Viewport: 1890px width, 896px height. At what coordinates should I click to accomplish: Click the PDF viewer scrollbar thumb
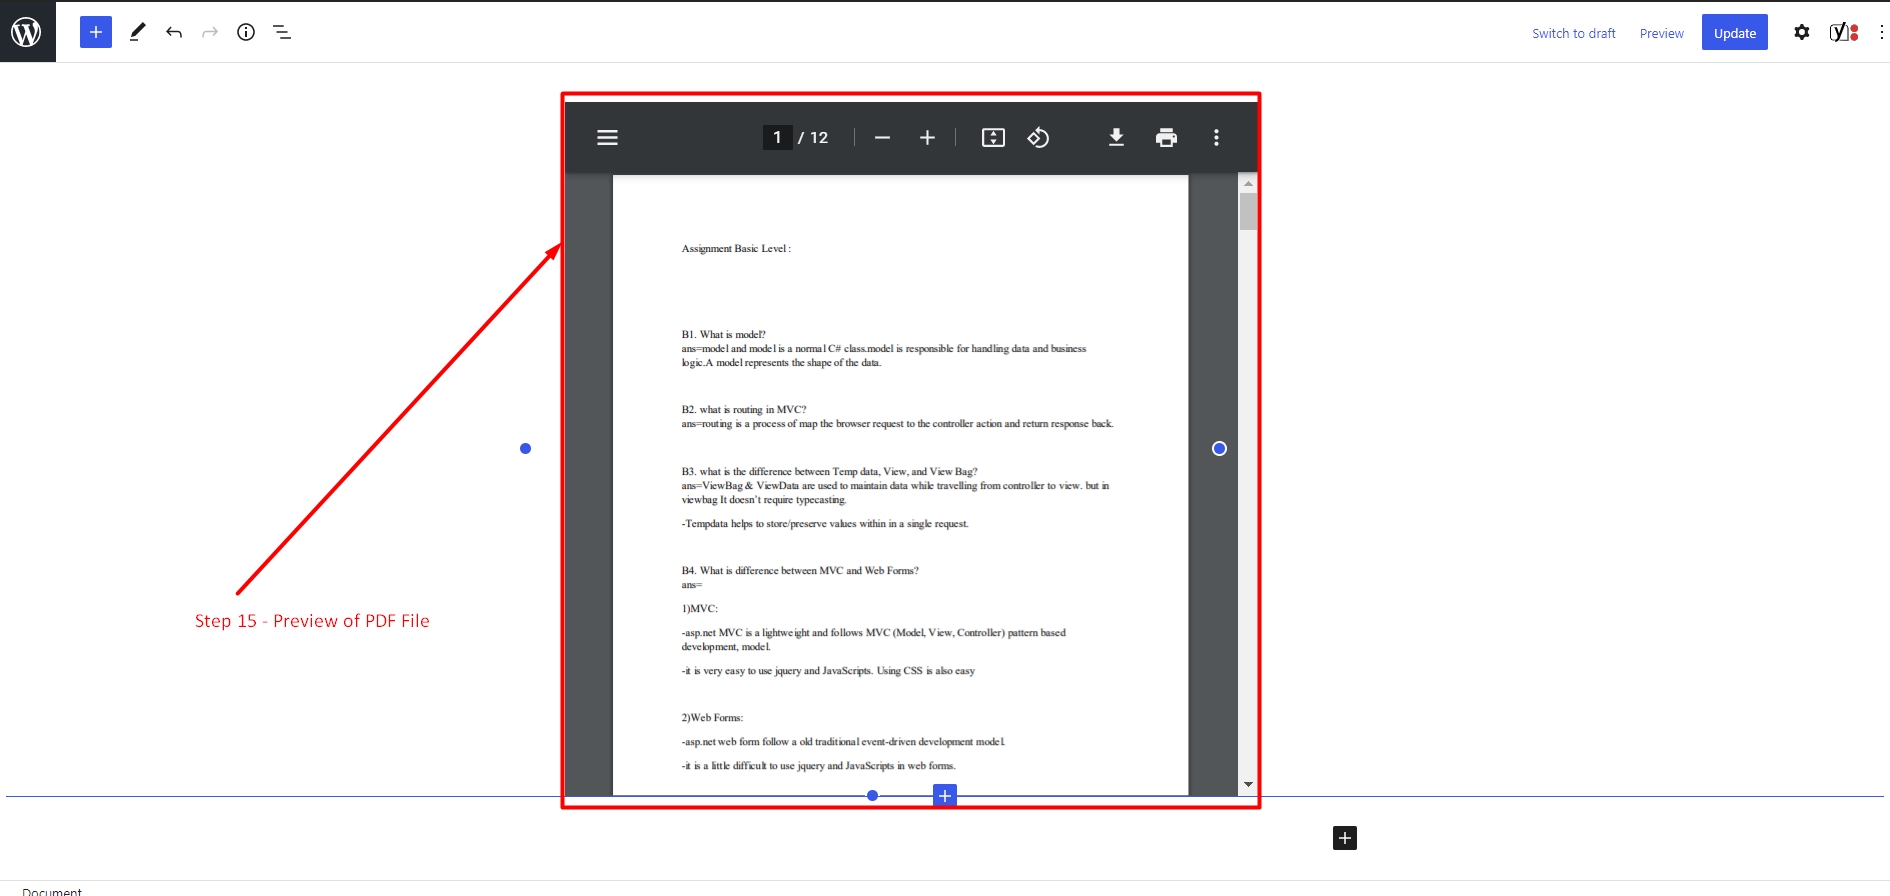pyautogui.click(x=1248, y=211)
